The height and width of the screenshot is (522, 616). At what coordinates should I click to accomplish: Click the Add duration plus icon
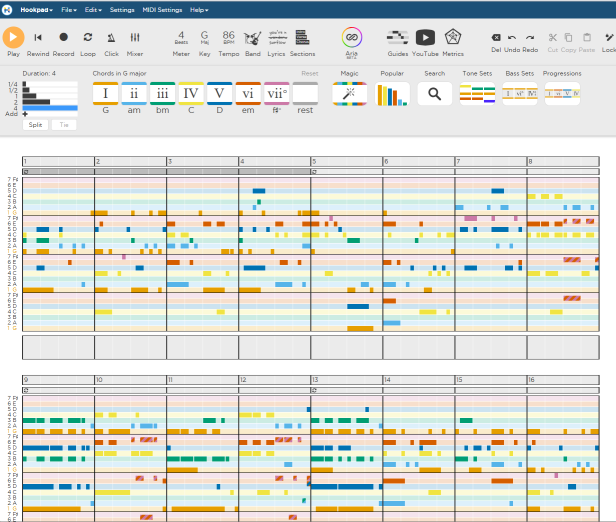point(25,114)
